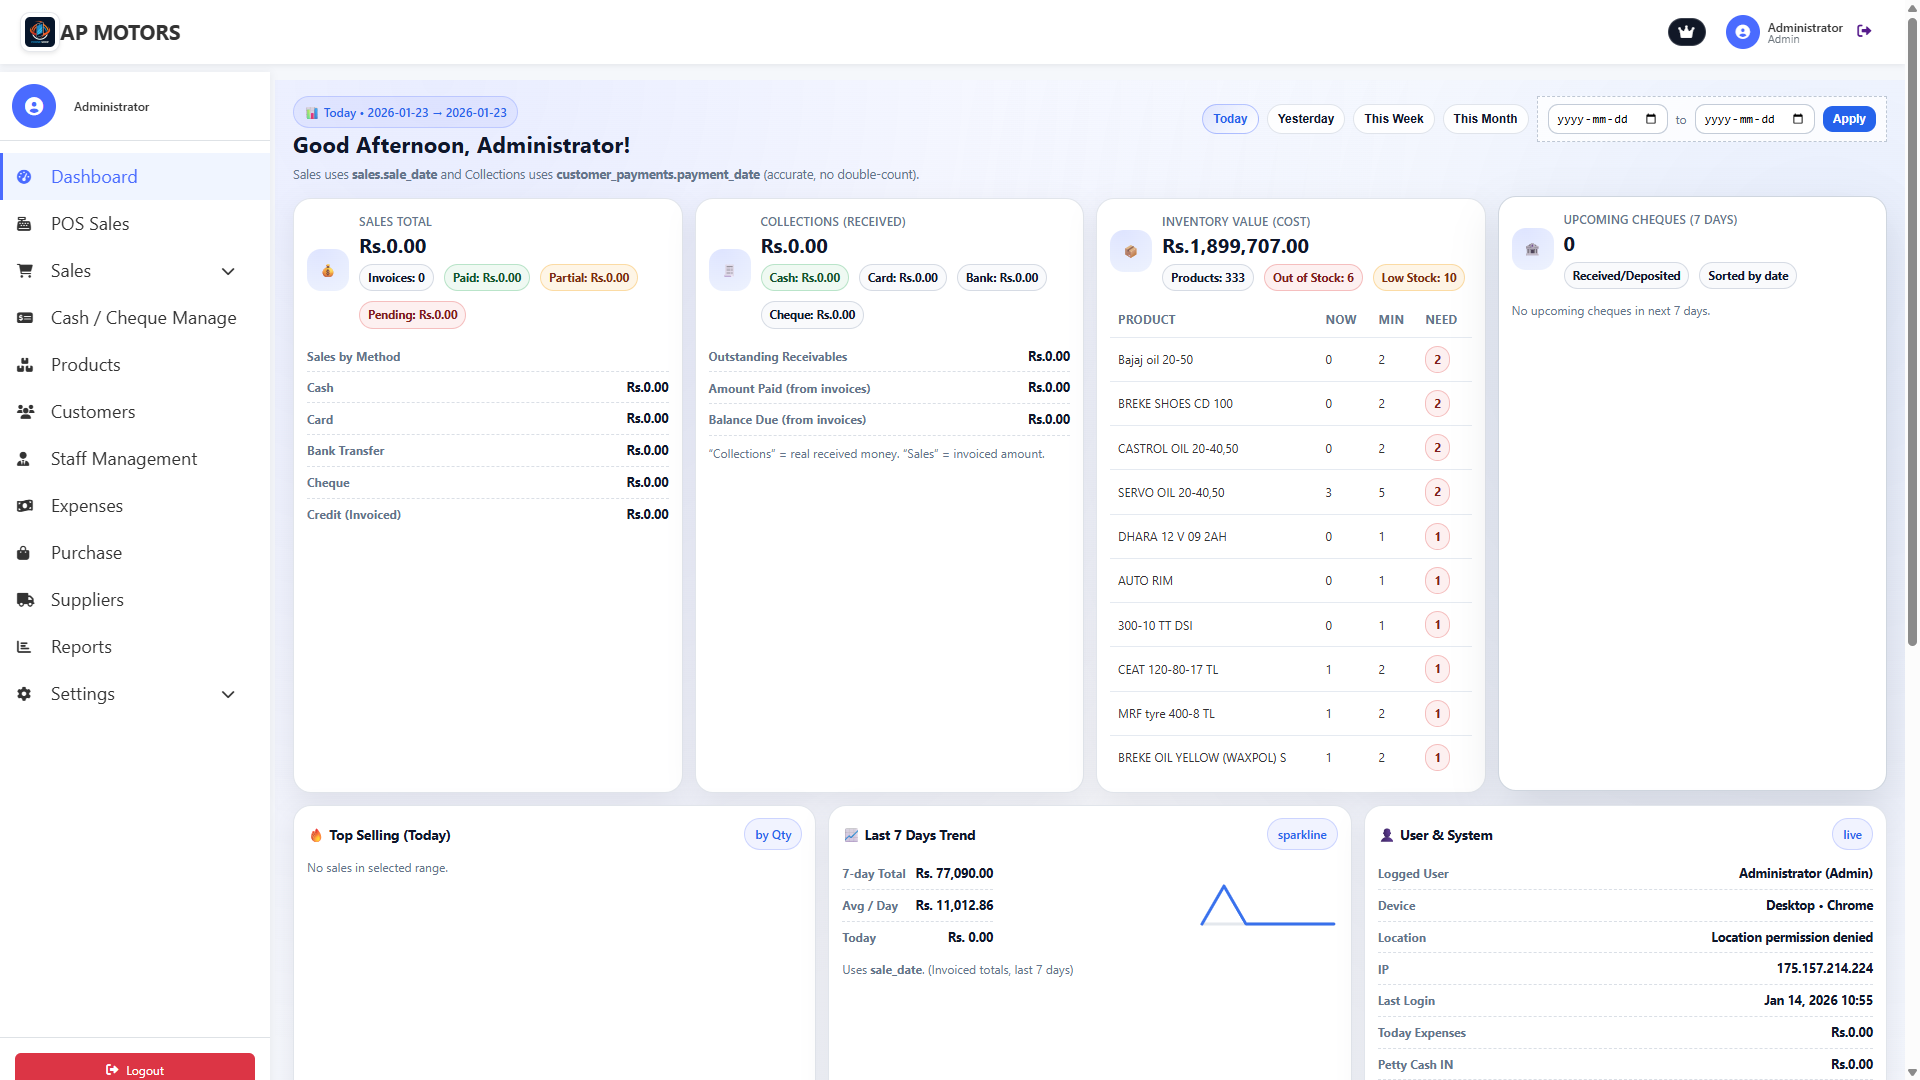Select the This Week date filter
Viewport: 1920px width, 1080px height.
pos(1393,119)
